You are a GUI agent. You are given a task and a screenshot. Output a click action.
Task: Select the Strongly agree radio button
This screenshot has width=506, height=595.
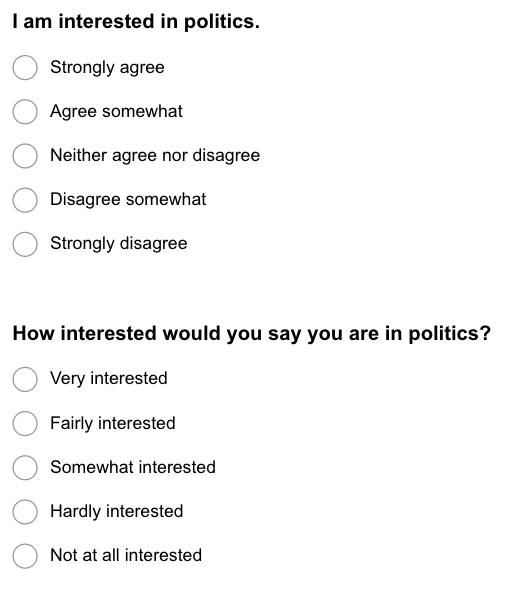tap(25, 68)
